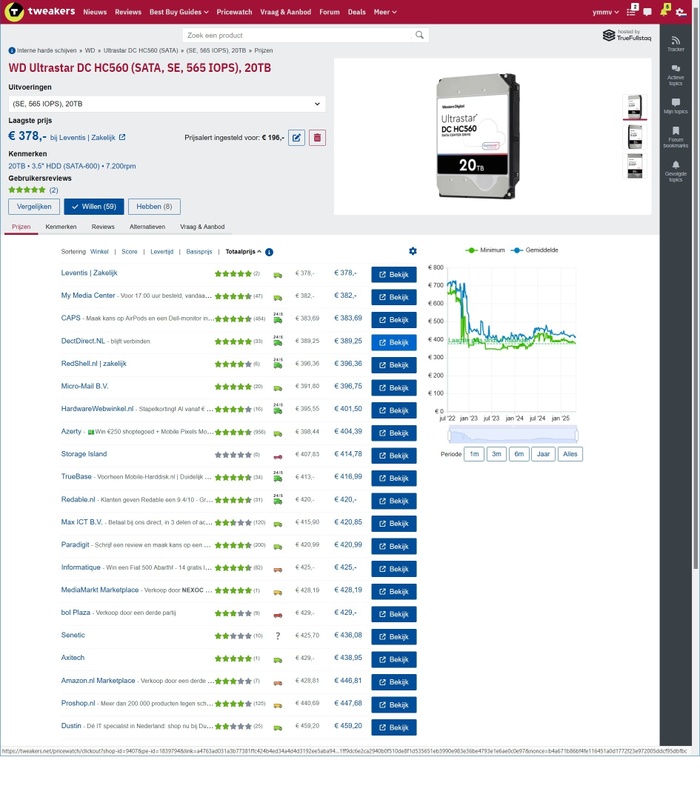Viewport: 700px width, 800px height.
Task: Select 6m period button
Action: [x=519, y=454]
